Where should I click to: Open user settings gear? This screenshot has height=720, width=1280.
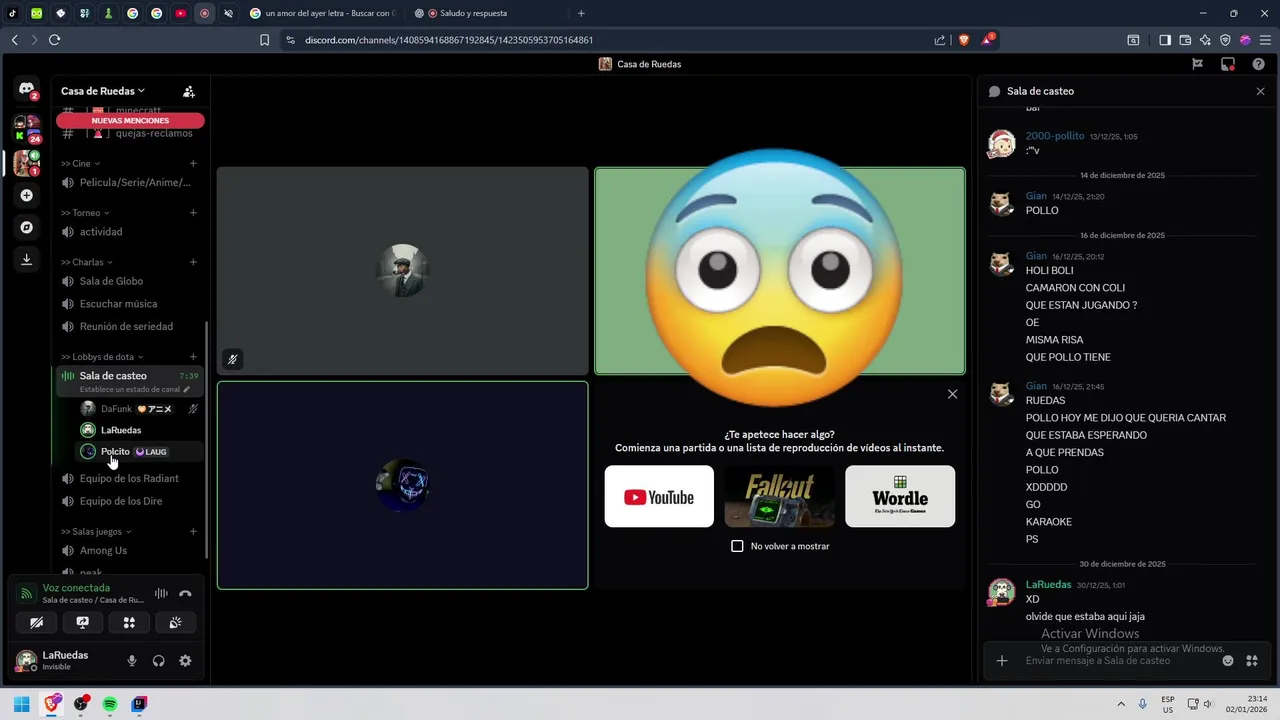click(185, 660)
